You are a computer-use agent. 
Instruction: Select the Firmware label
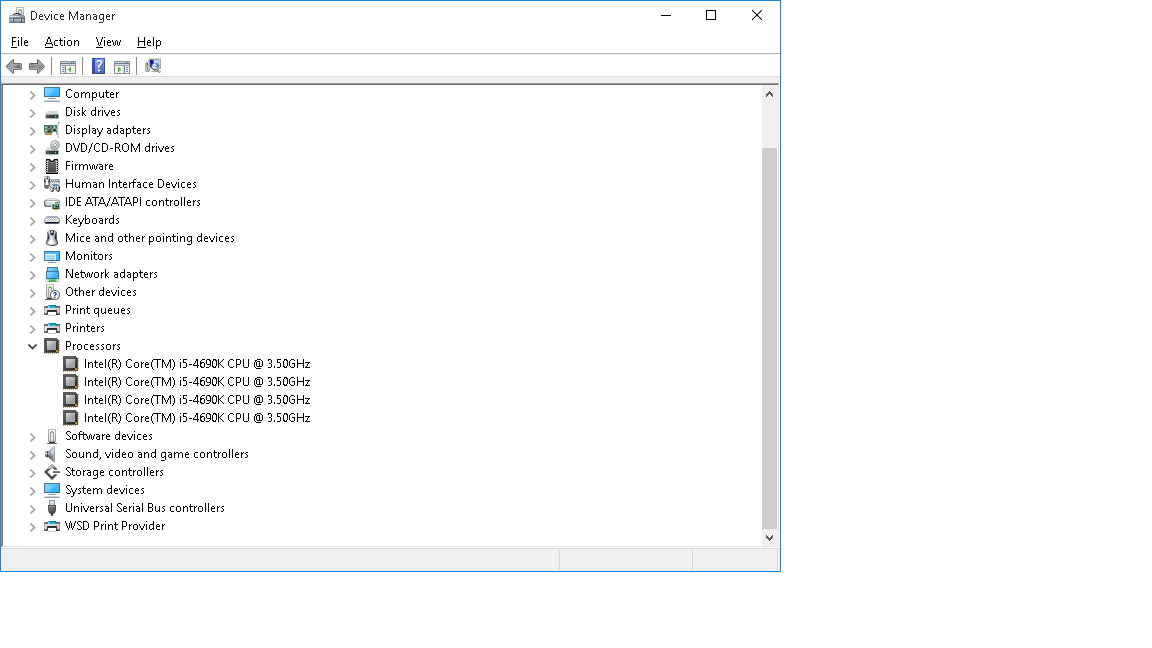(89, 166)
